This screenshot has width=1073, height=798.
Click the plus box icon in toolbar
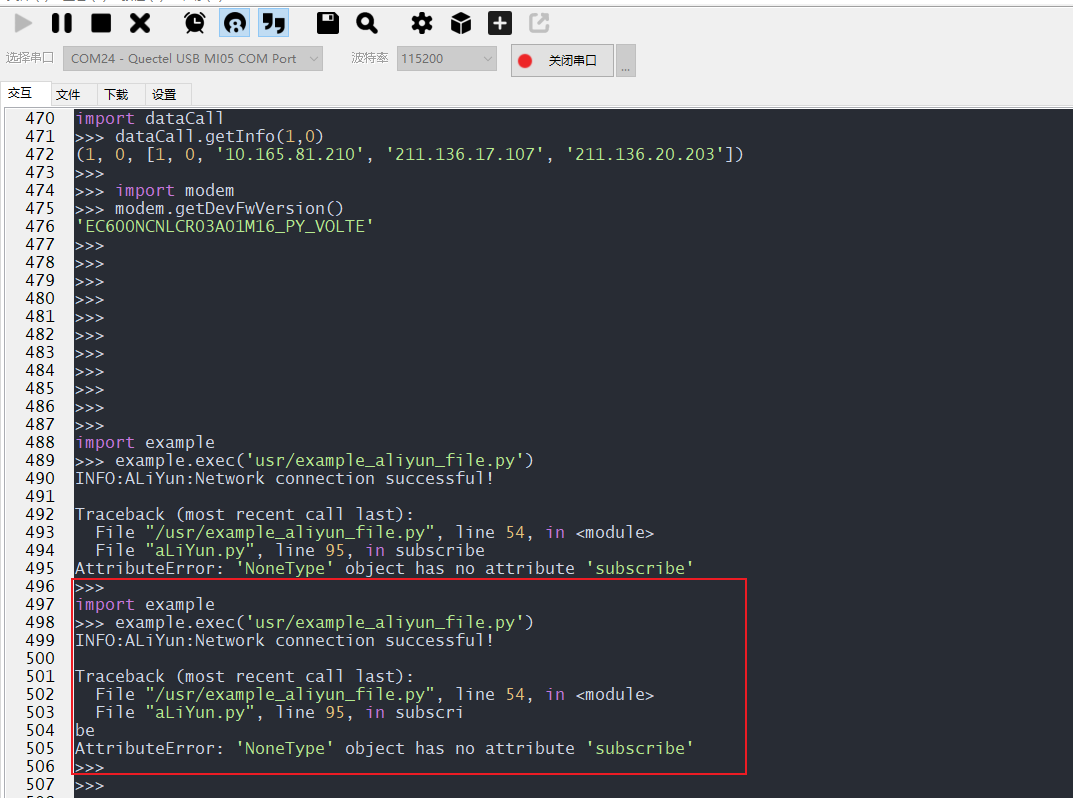tap(500, 23)
